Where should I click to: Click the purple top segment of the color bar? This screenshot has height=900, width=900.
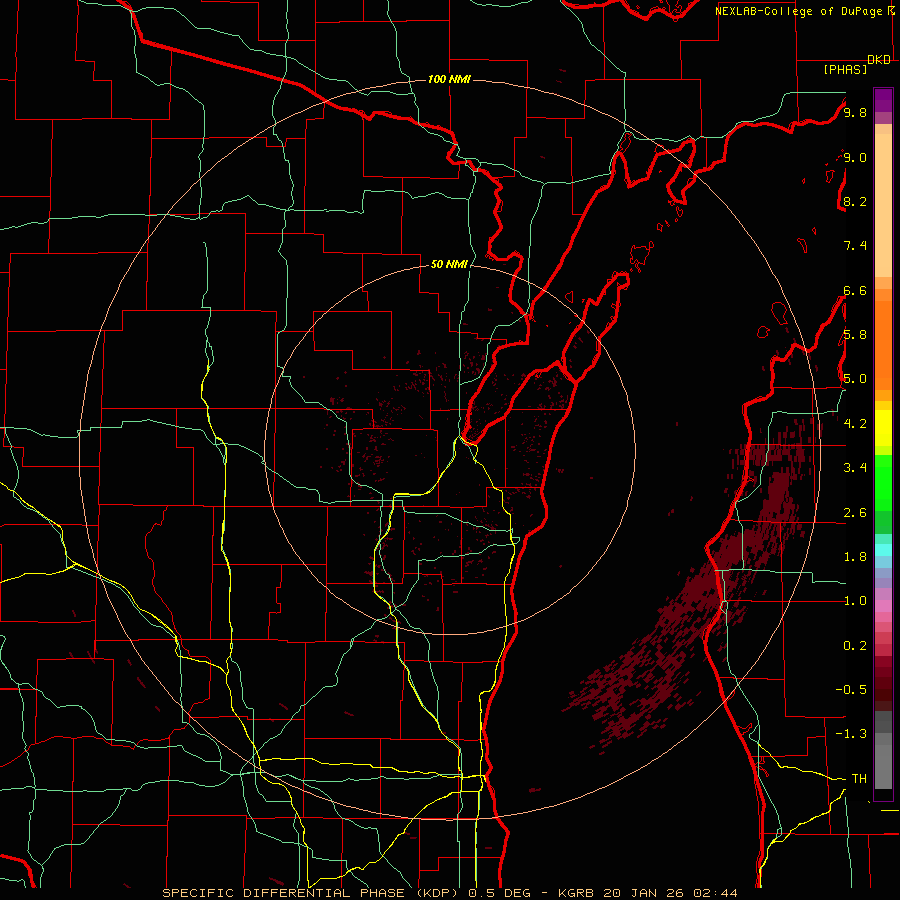tap(883, 100)
